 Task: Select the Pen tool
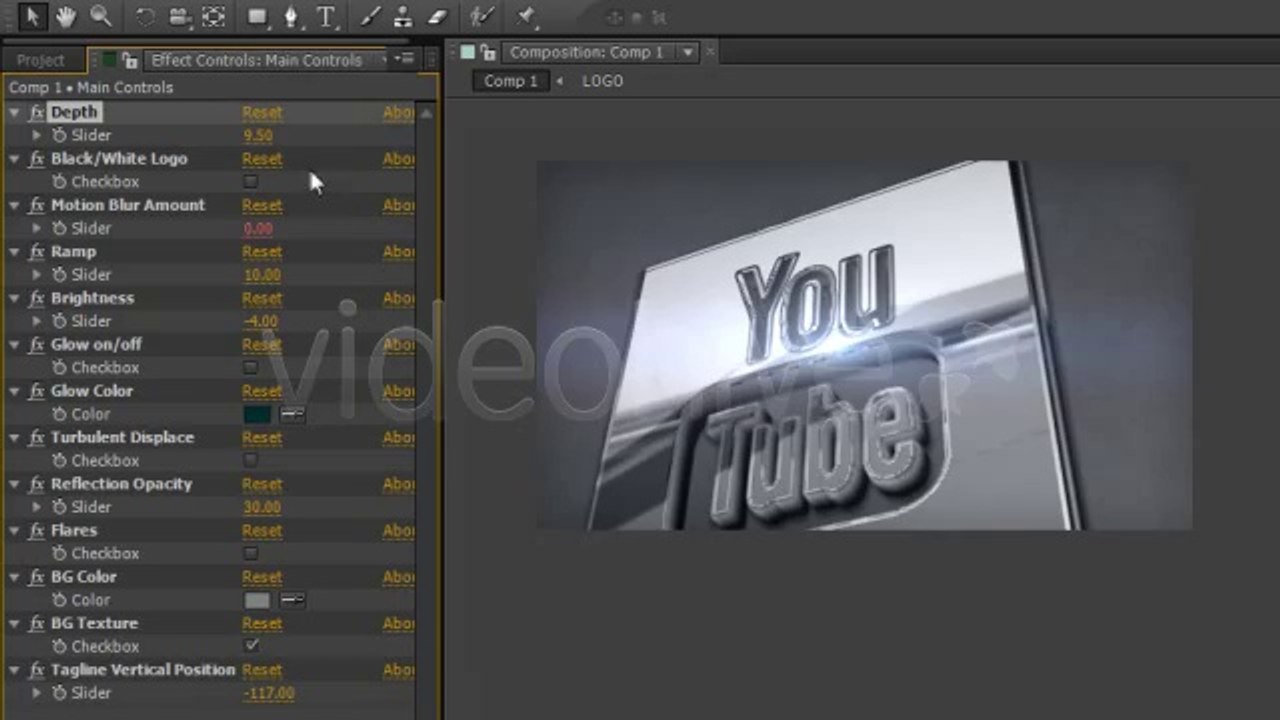(292, 17)
